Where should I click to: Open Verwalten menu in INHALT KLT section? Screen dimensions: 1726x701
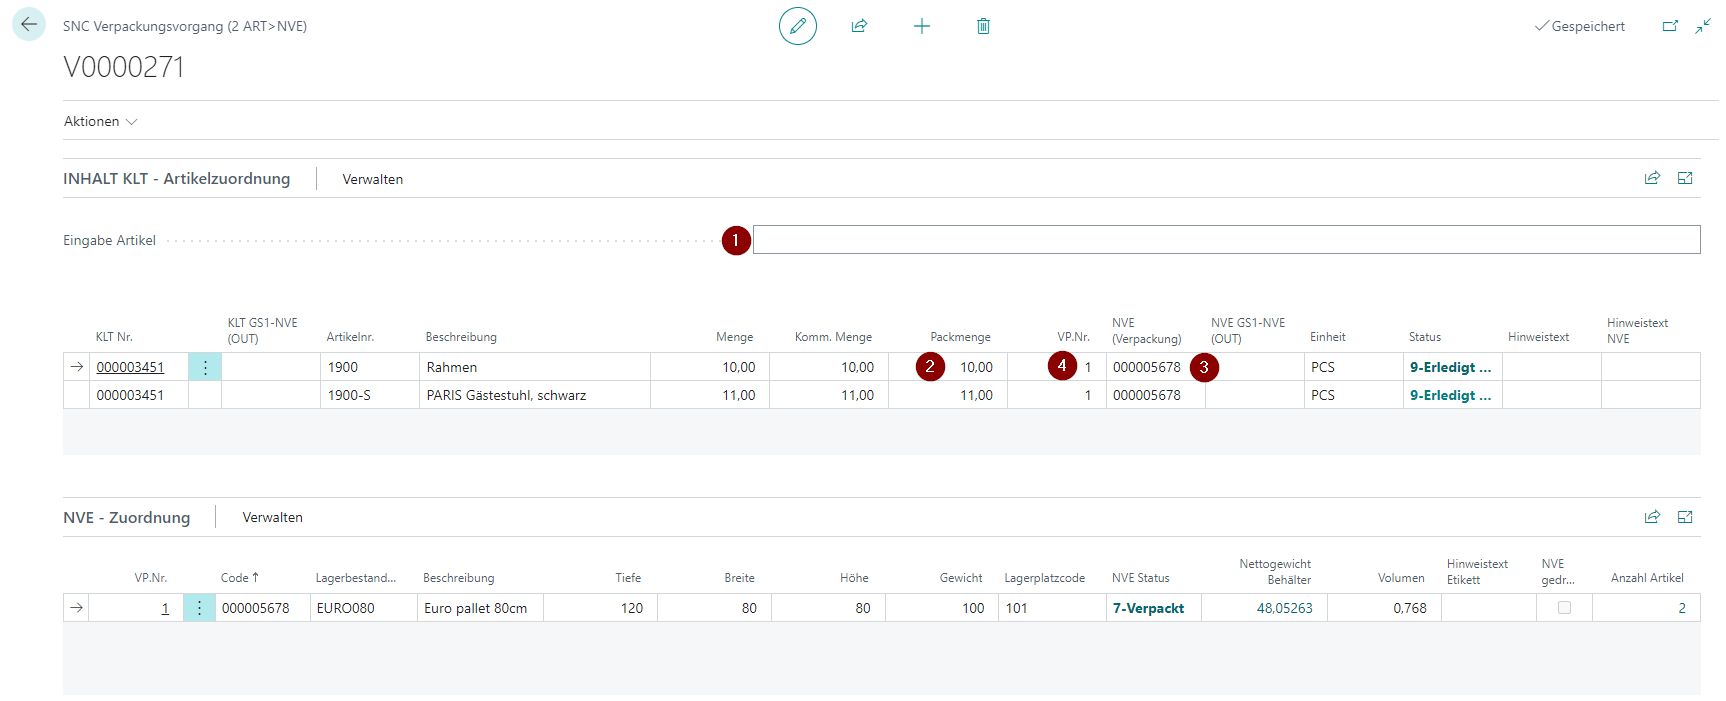(372, 179)
